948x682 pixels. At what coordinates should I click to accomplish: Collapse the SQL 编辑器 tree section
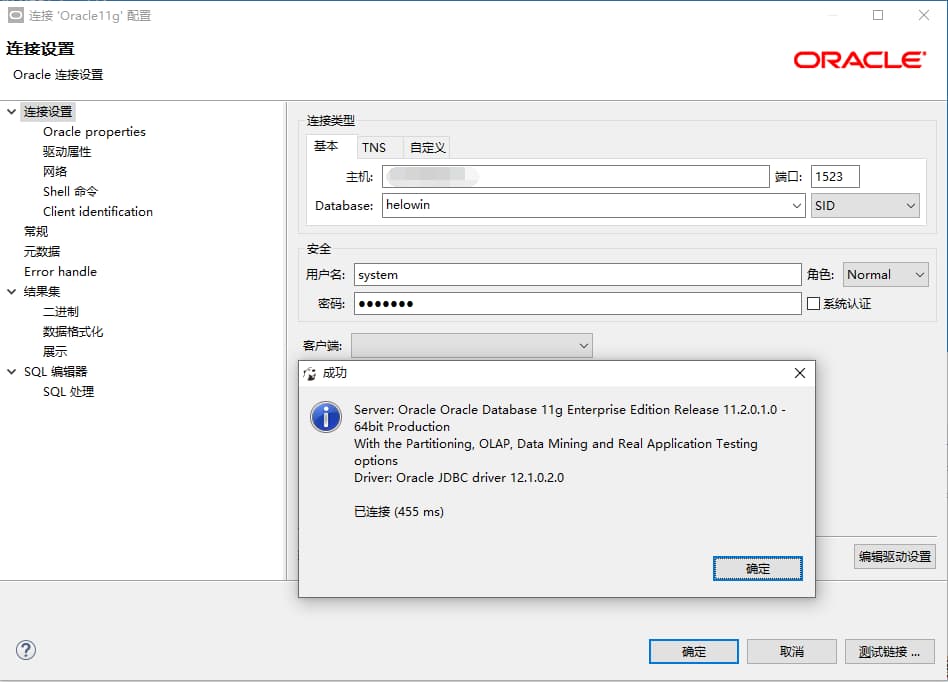10,371
